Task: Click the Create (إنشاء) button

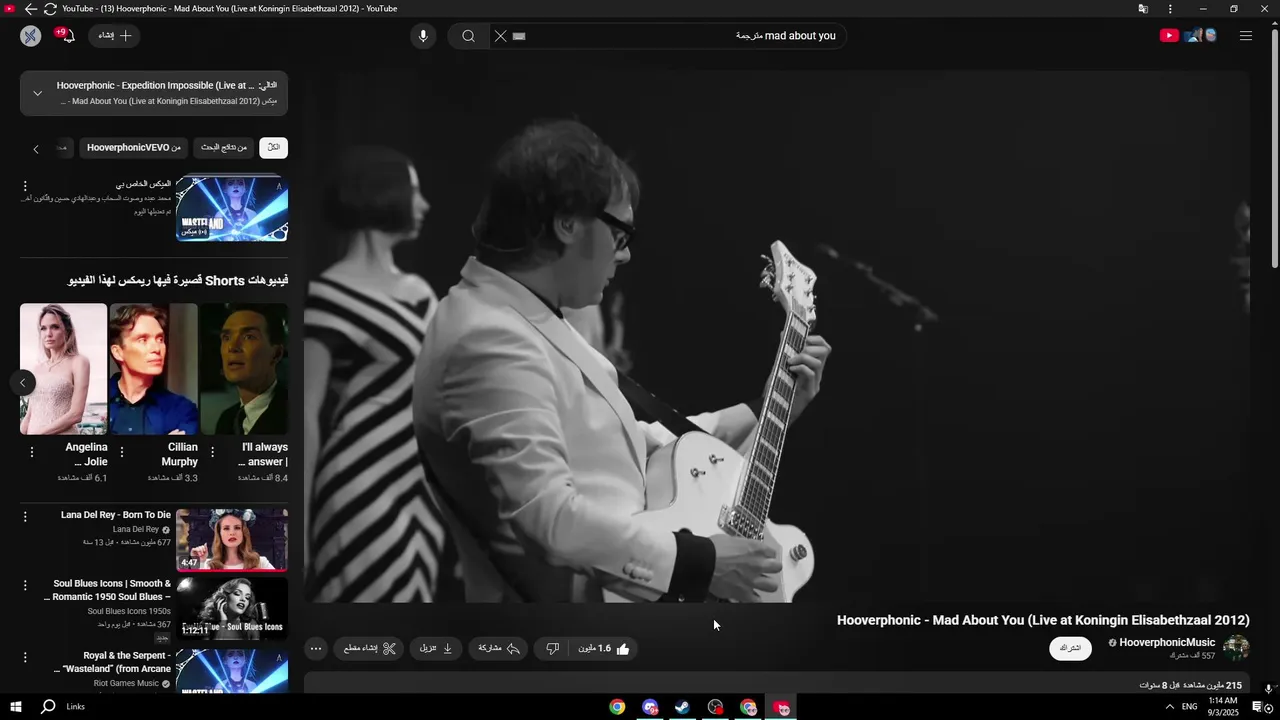Action: pyautogui.click(x=115, y=36)
